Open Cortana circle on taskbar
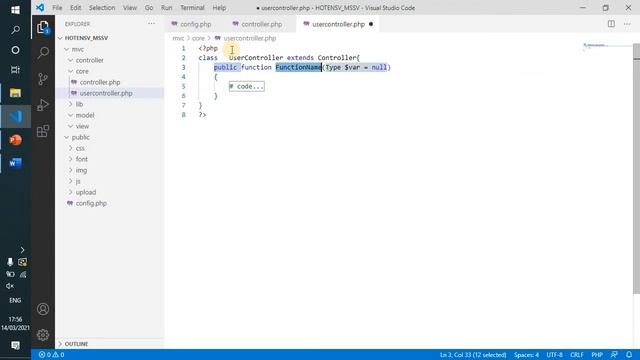 [x=15, y=50]
